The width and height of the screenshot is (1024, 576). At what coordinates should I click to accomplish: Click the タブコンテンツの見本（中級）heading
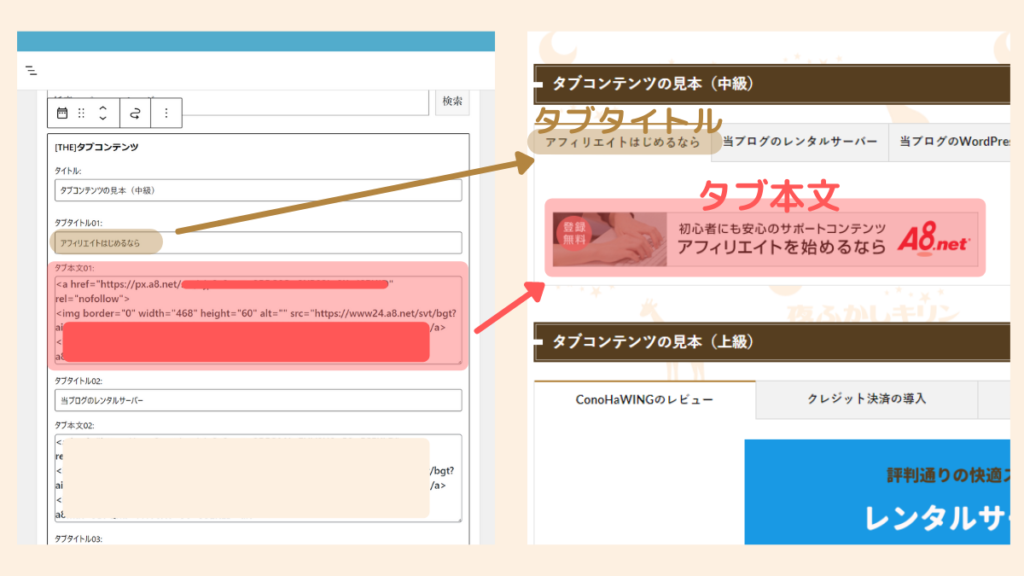772,84
